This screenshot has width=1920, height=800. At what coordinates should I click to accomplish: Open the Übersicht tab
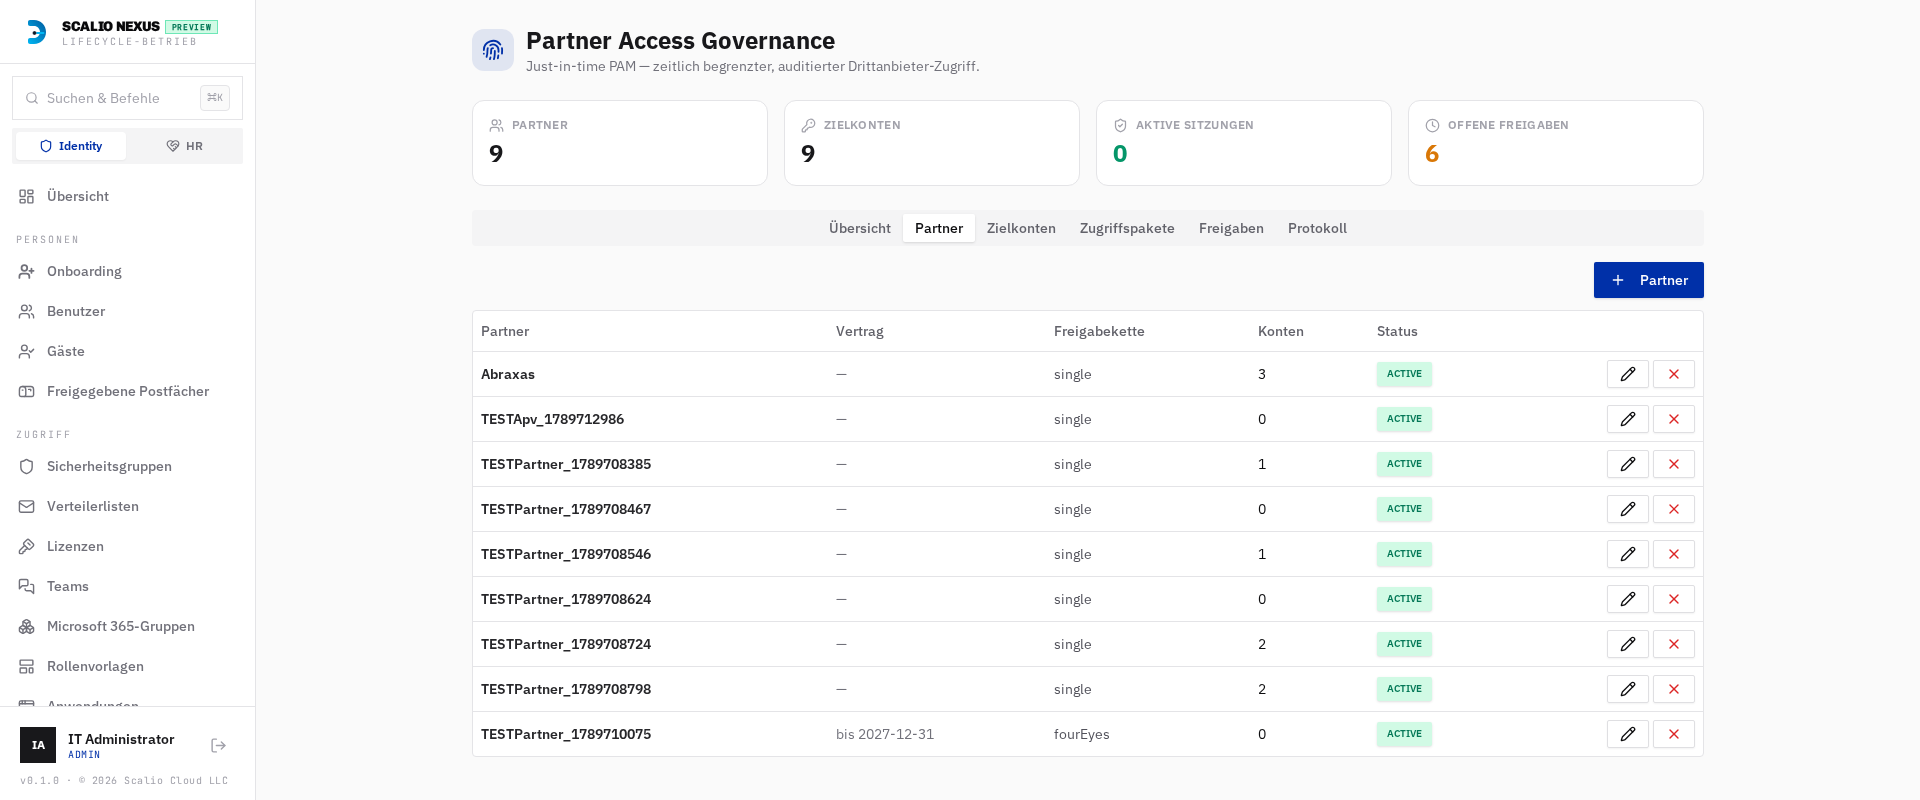coord(860,228)
